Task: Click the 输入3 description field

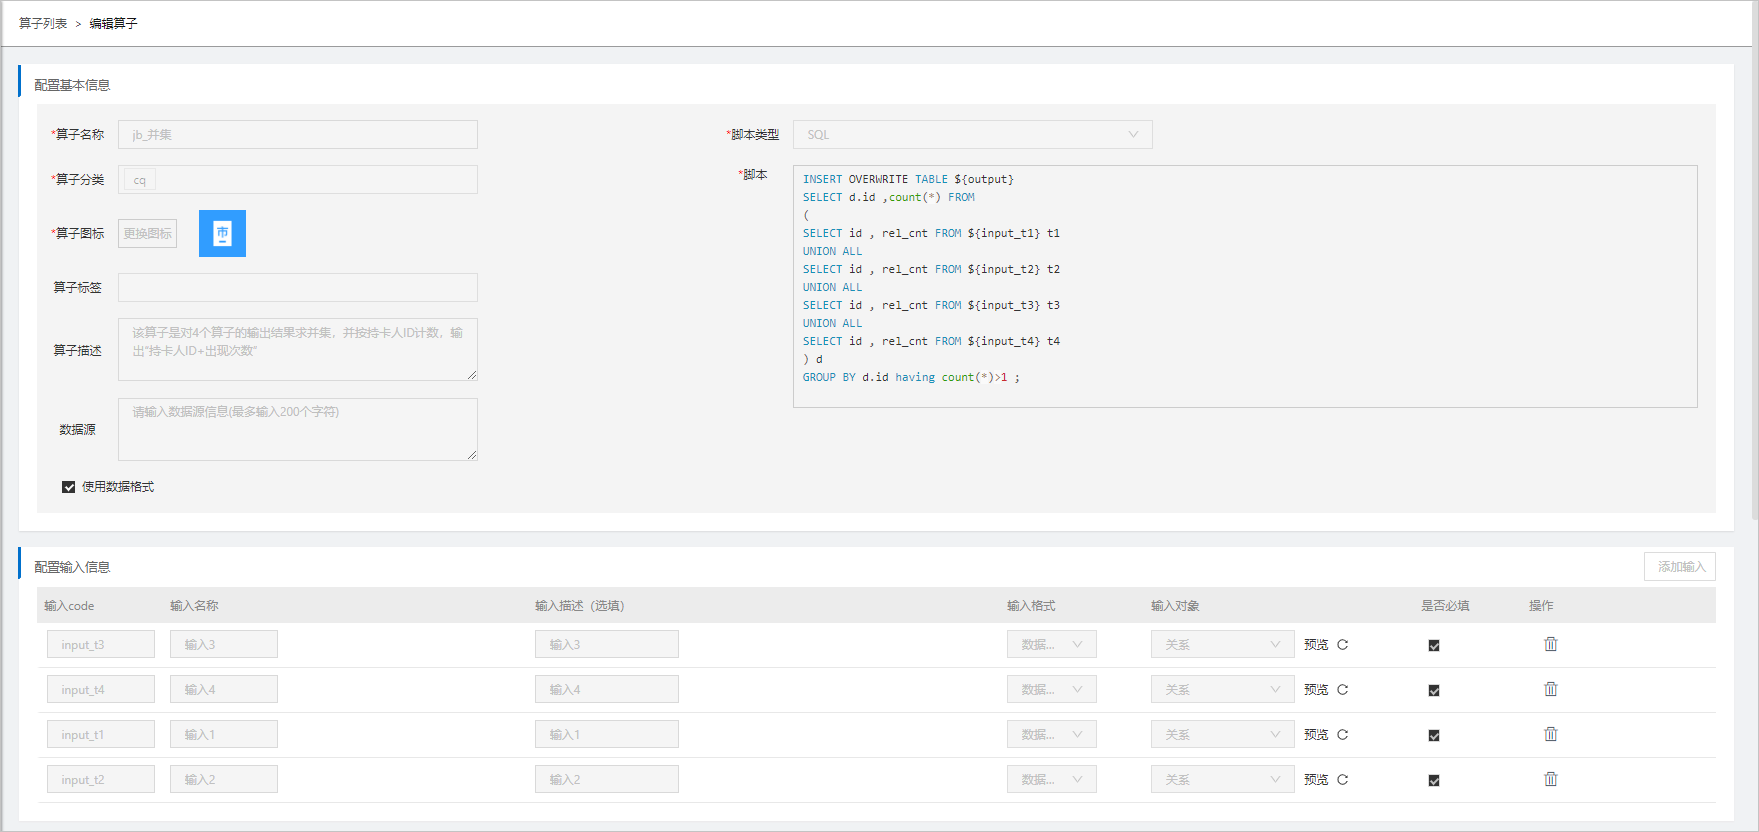Action: tap(607, 644)
